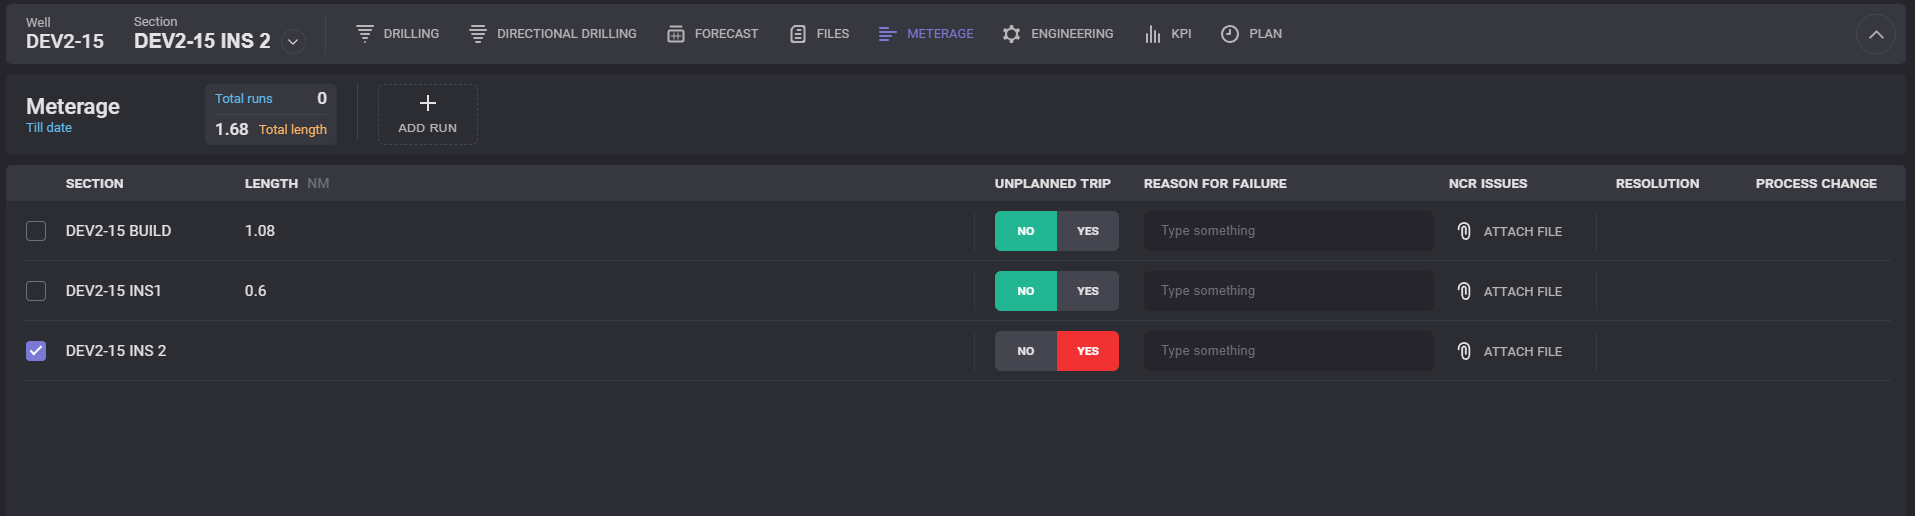This screenshot has width=1915, height=516.
Task: Click reason for failure field for INS 2
Action: click(1288, 351)
